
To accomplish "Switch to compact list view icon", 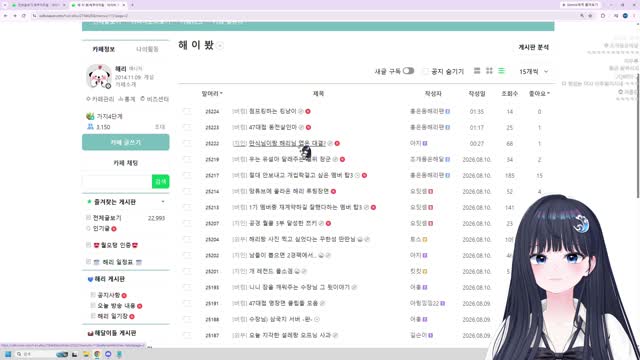I will tap(501, 71).
